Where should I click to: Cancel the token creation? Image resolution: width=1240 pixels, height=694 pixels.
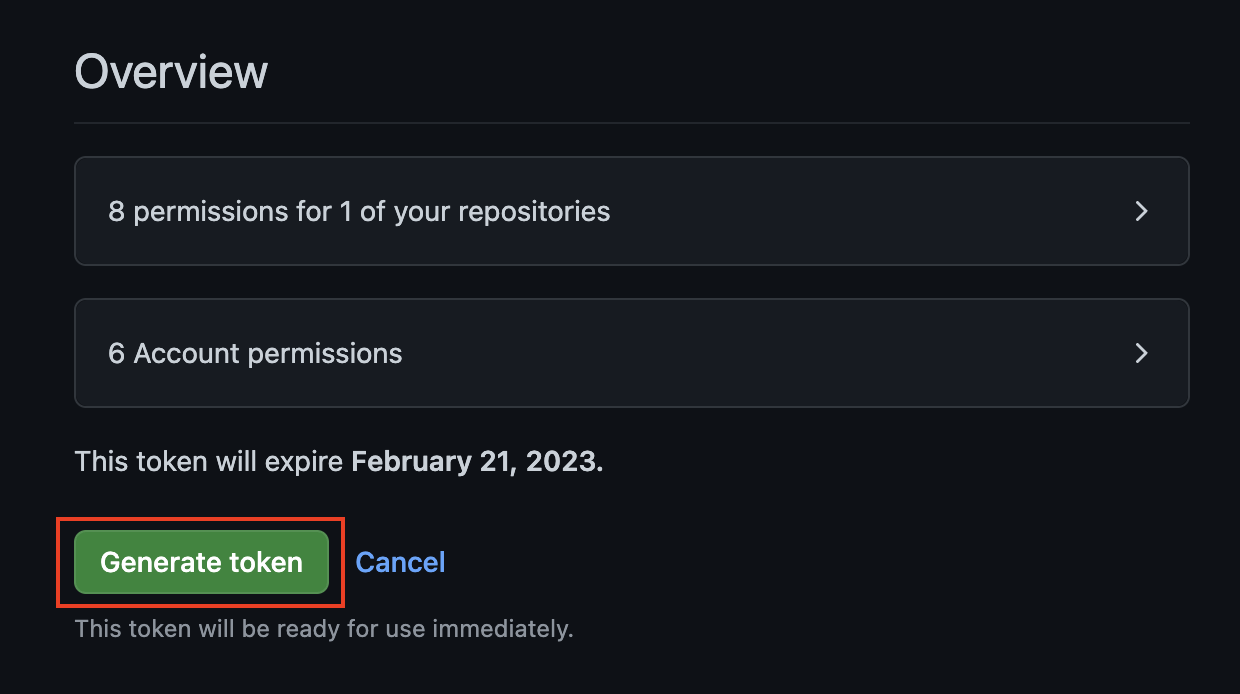pos(400,562)
